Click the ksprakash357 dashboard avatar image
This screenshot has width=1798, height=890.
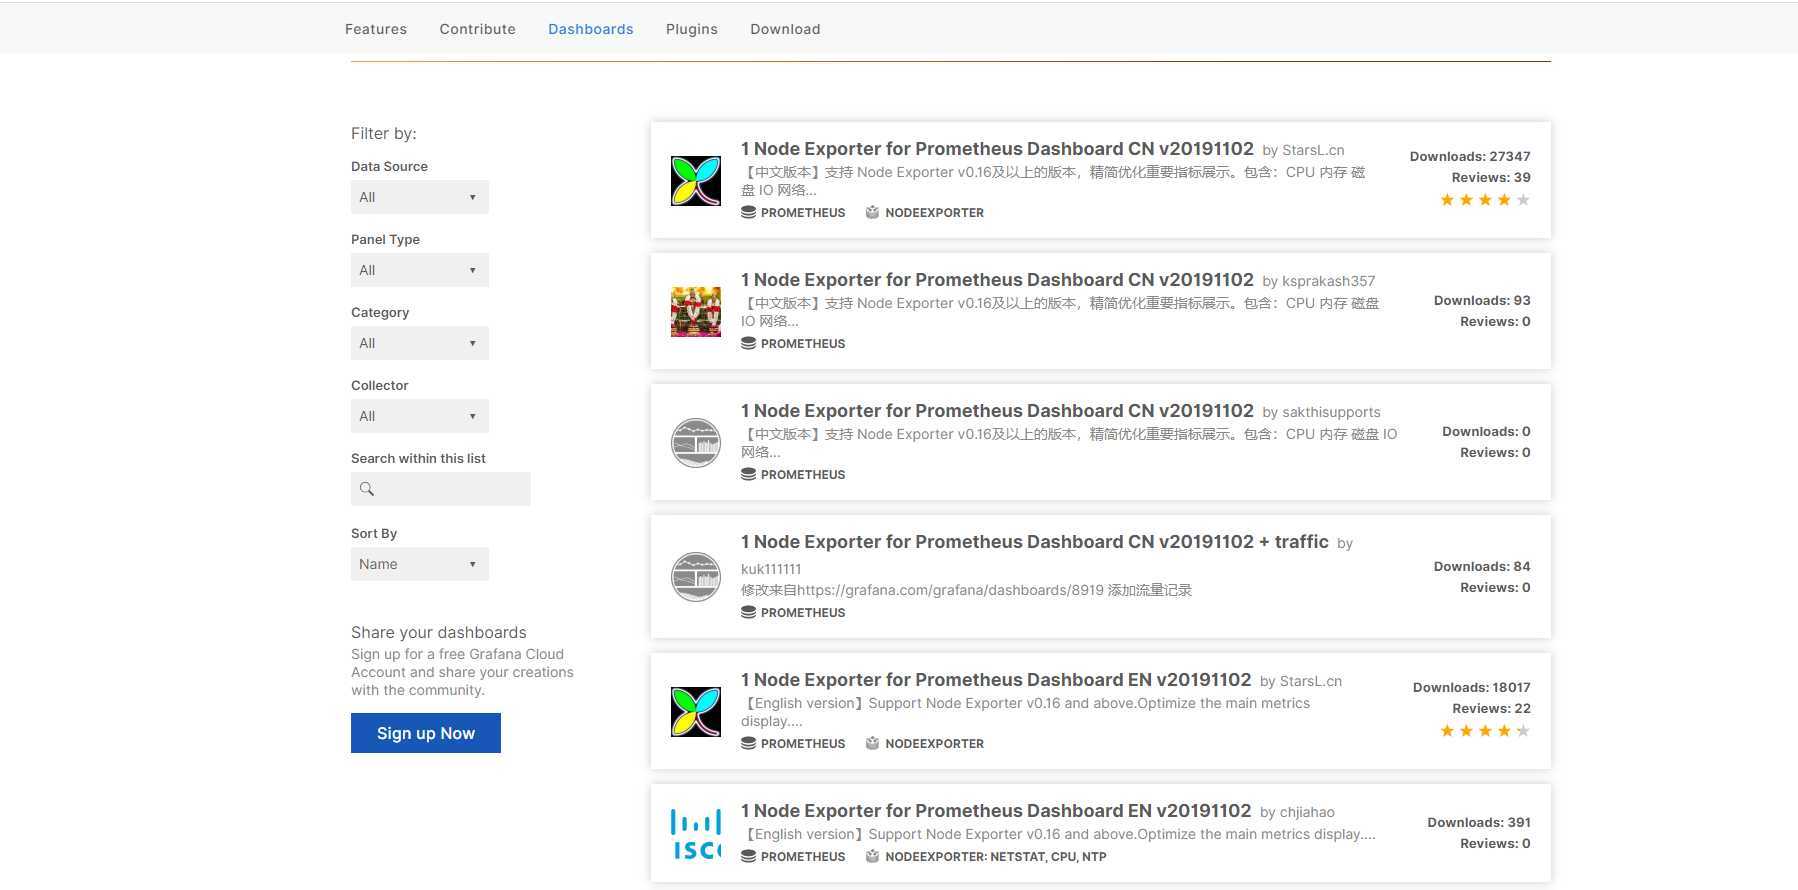695,311
